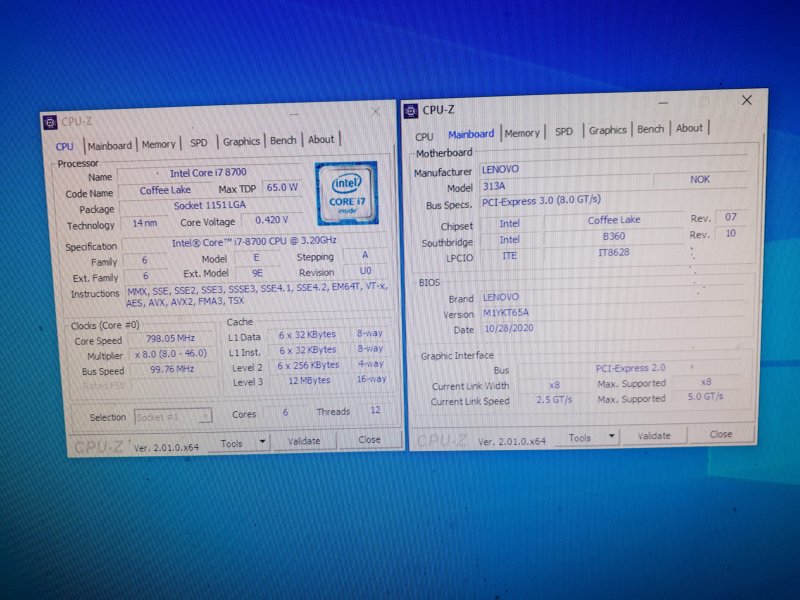Click the Coffee Lake code name value in left window
The image size is (800, 600).
coord(165,190)
